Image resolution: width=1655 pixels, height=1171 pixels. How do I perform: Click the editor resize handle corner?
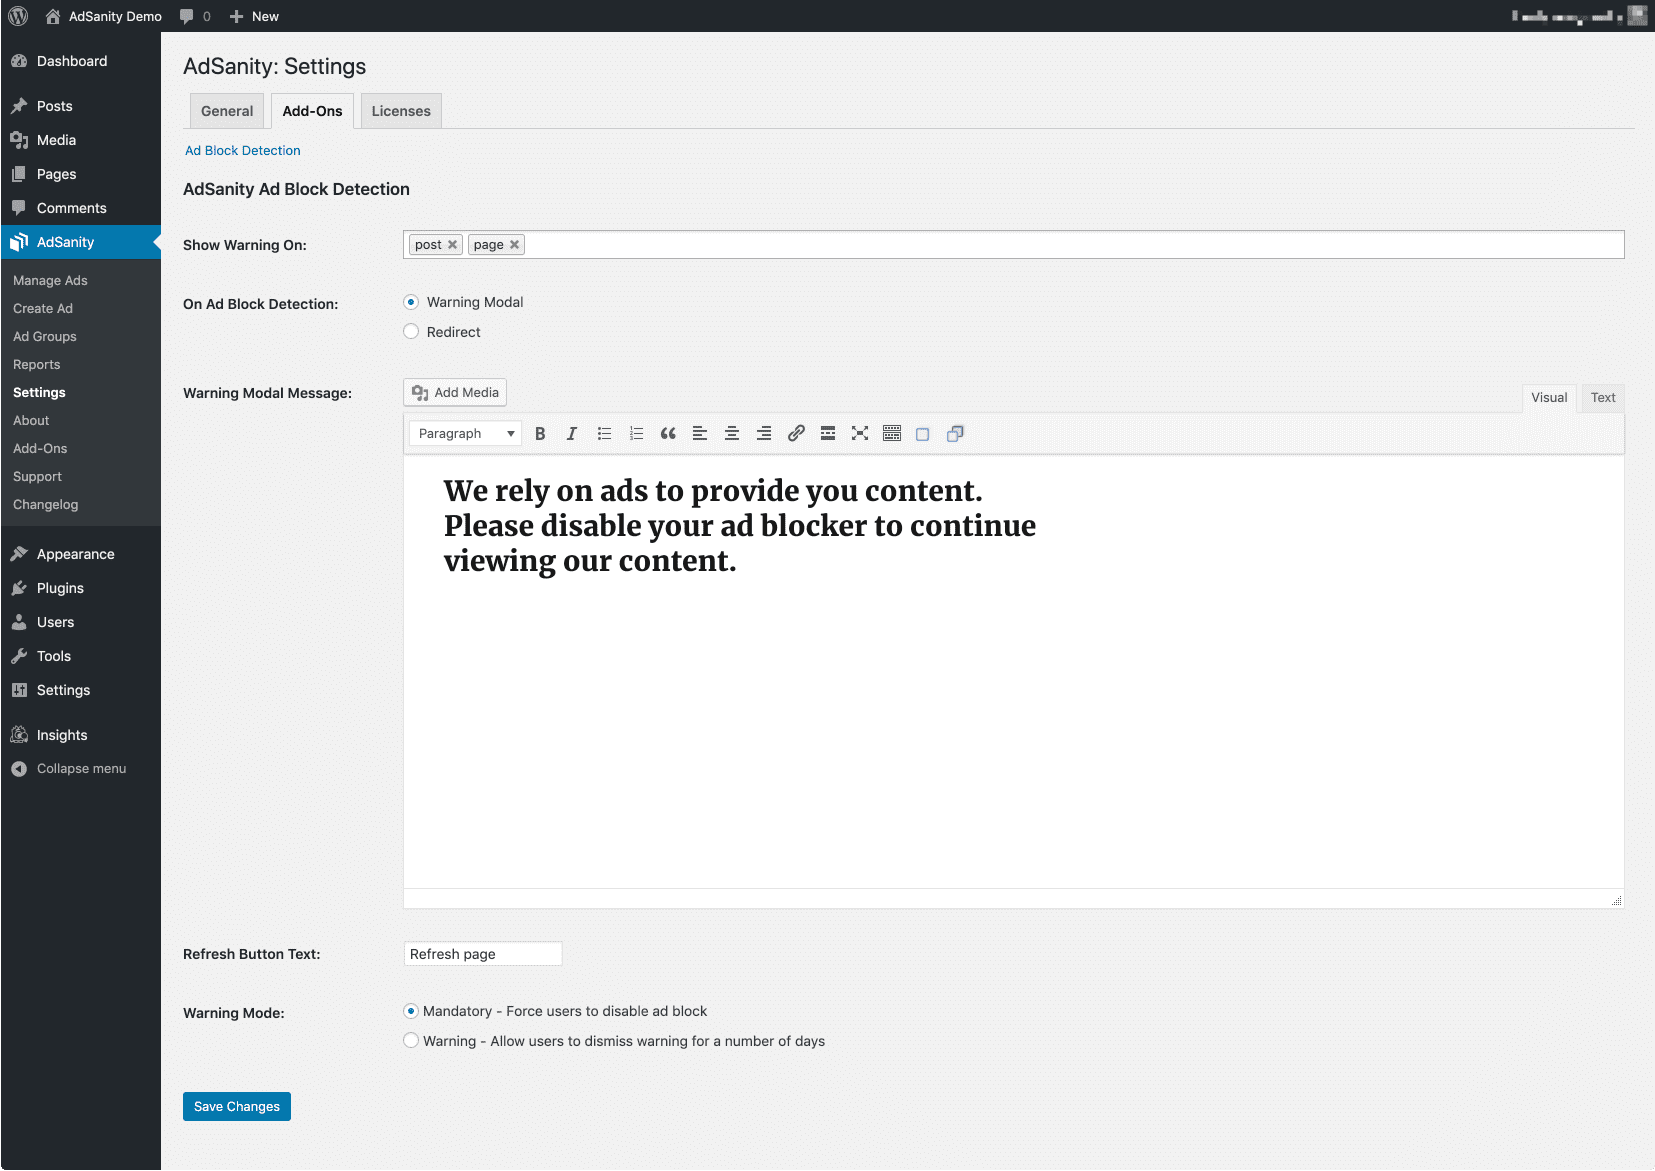(1617, 901)
